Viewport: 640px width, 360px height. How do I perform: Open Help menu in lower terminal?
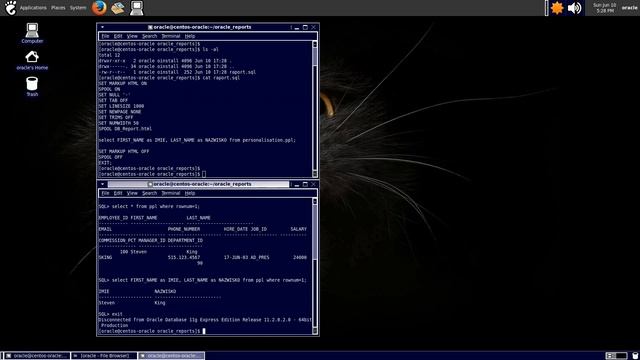(190, 193)
